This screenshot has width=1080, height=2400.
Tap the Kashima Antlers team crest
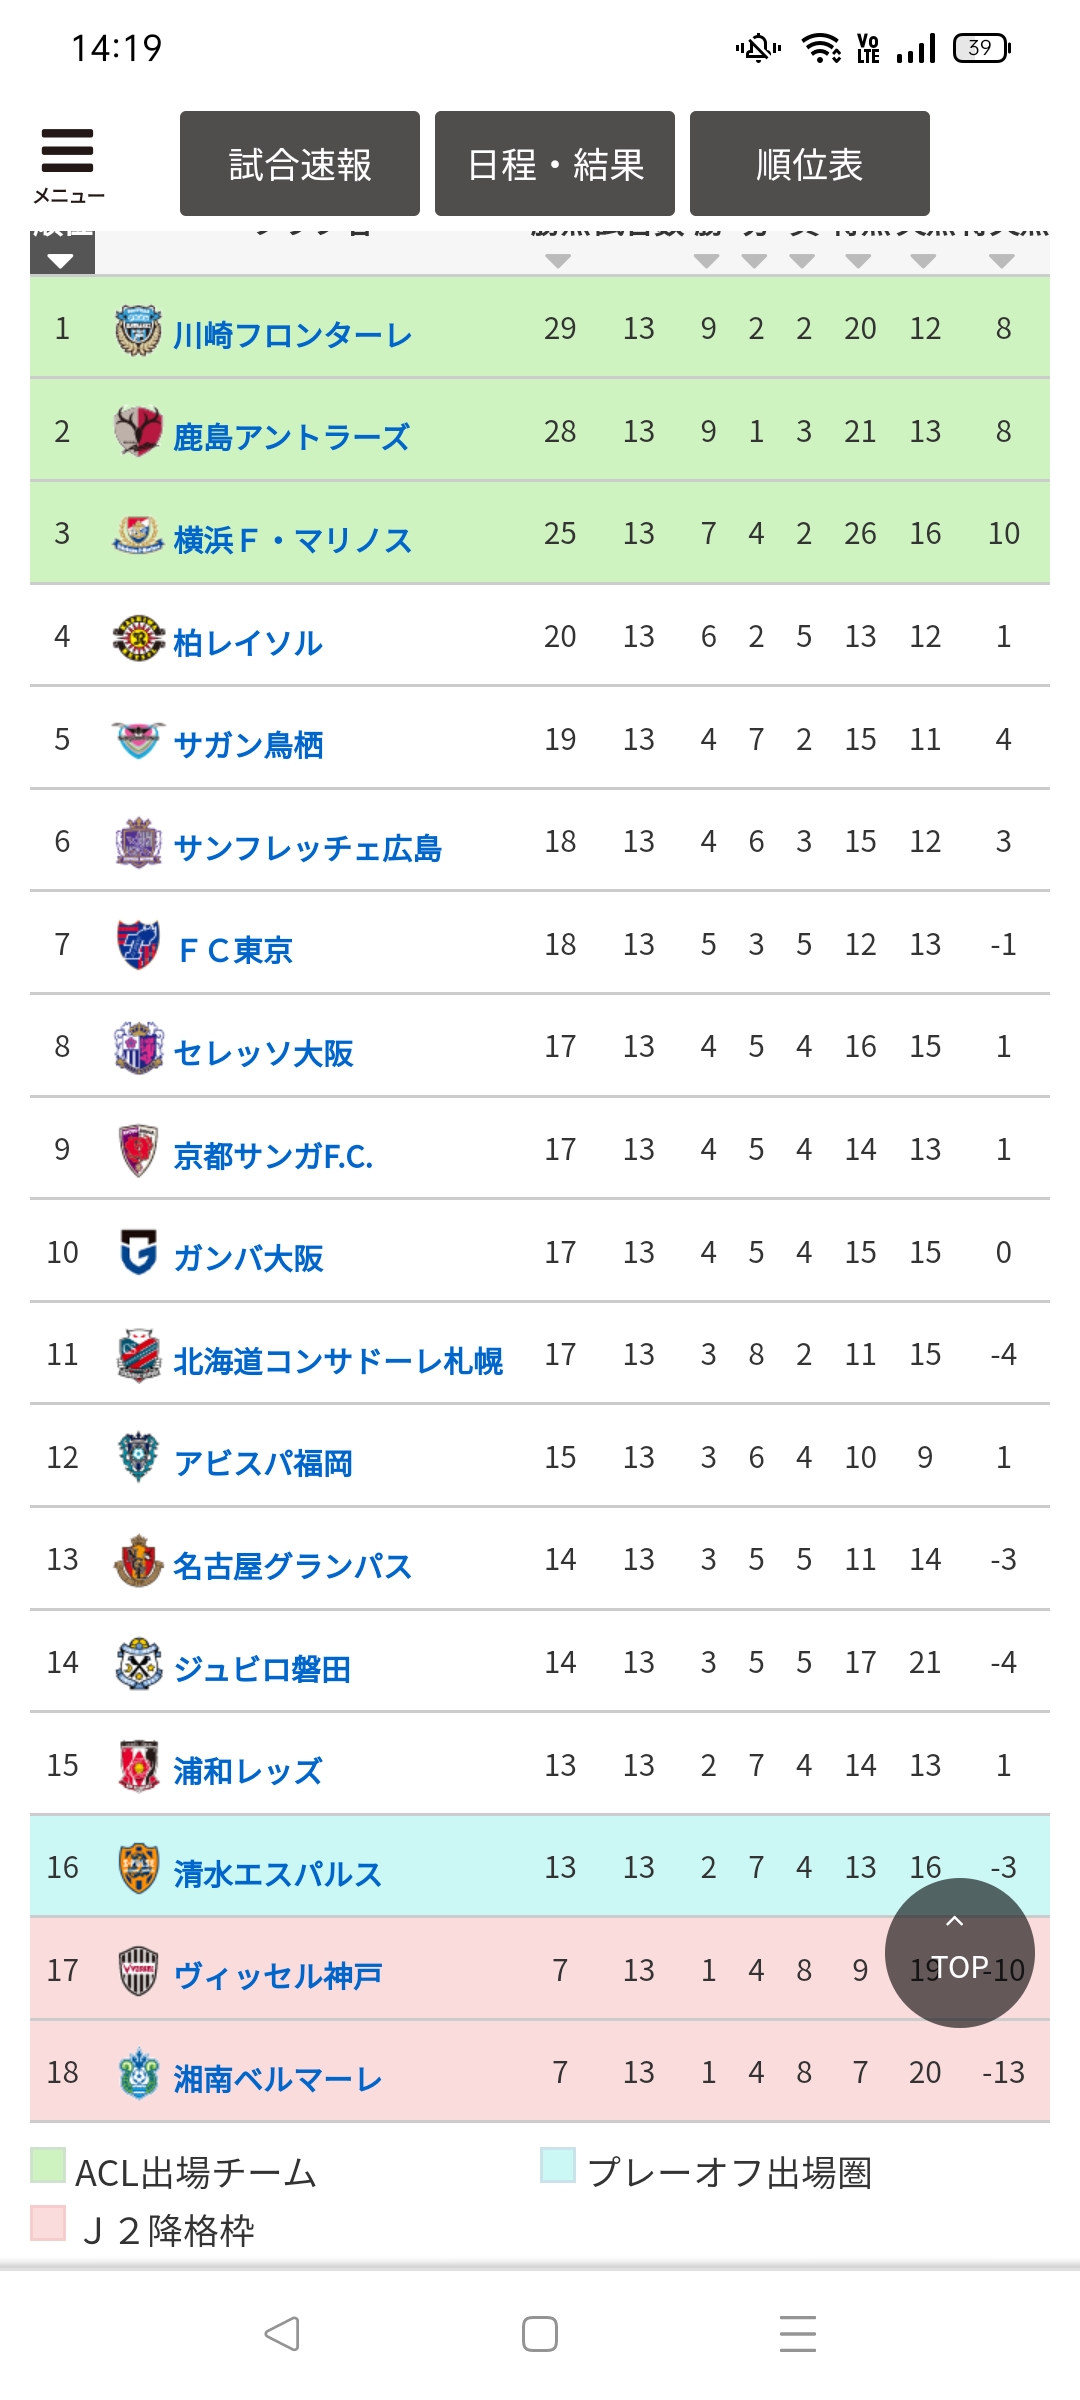(138, 432)
